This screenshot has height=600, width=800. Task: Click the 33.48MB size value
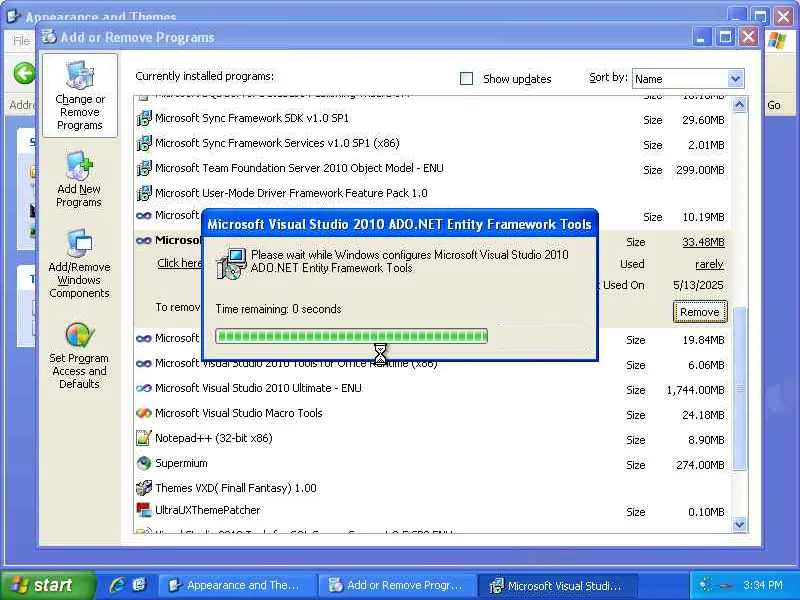pos(703,242)
